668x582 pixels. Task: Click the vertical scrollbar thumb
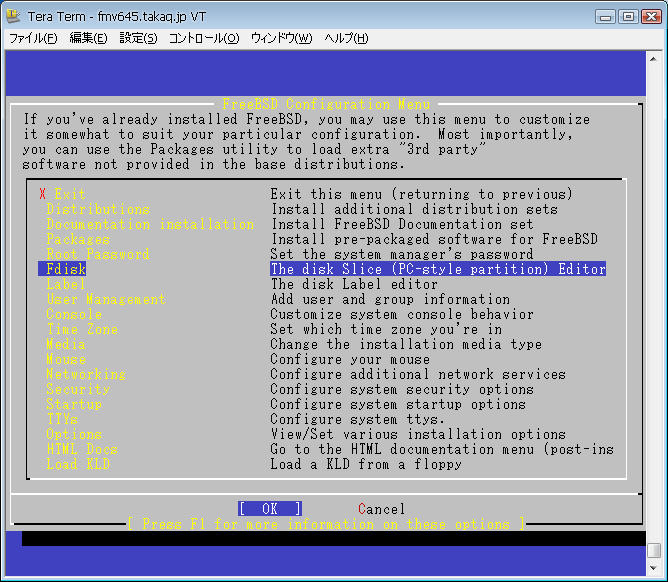click(x=654, y=550)
